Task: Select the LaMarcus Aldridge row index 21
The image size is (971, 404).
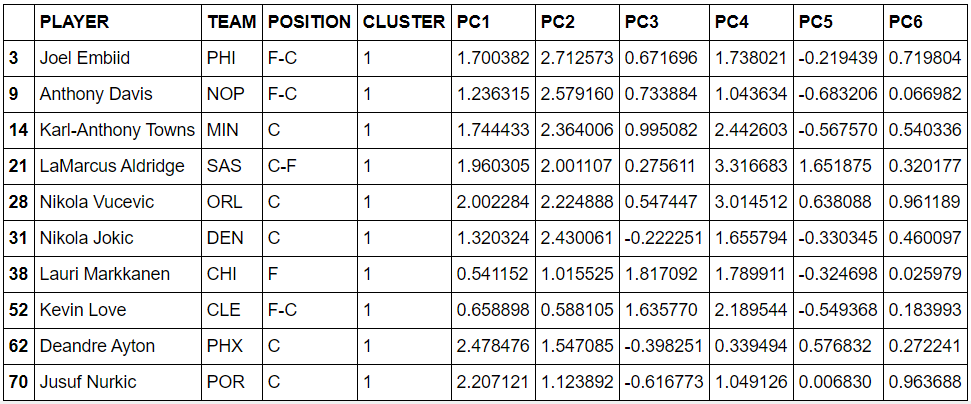Action: click(x=19, y=166)
